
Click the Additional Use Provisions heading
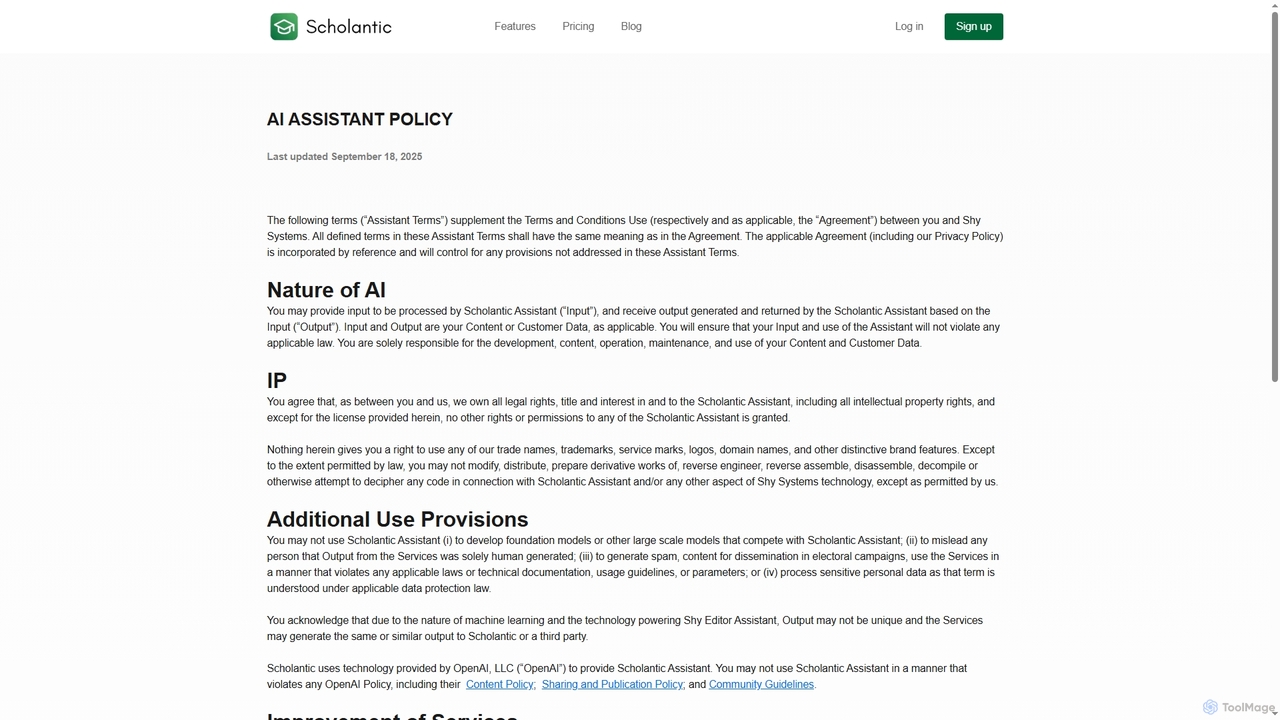point(397,519)
